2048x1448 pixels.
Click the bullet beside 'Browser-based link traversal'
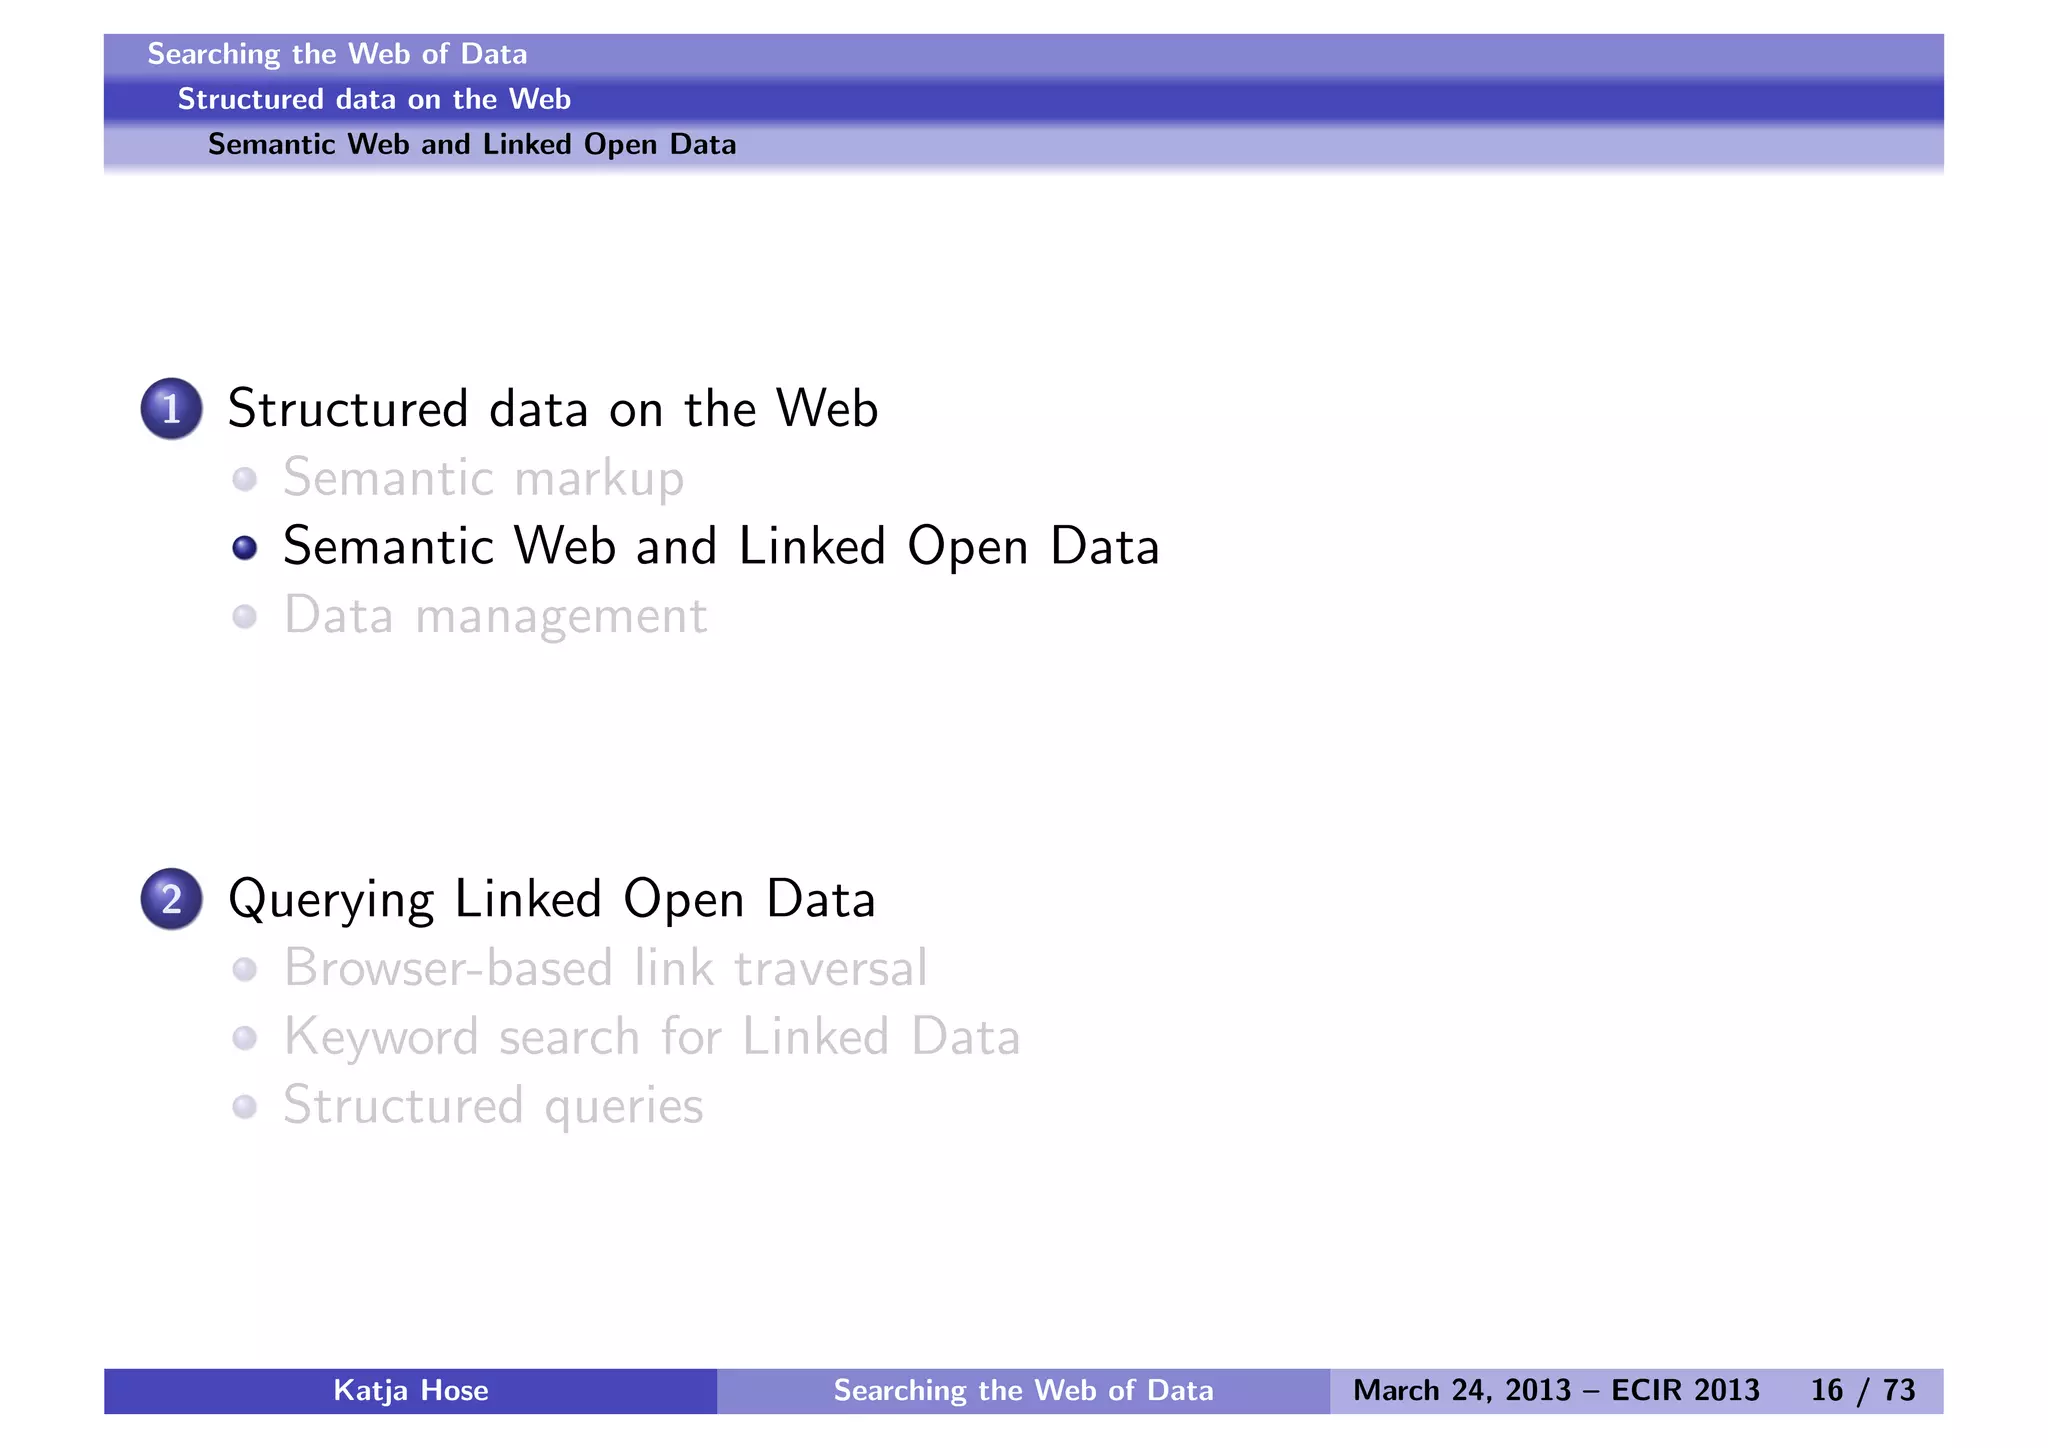[x=245, y=969]
